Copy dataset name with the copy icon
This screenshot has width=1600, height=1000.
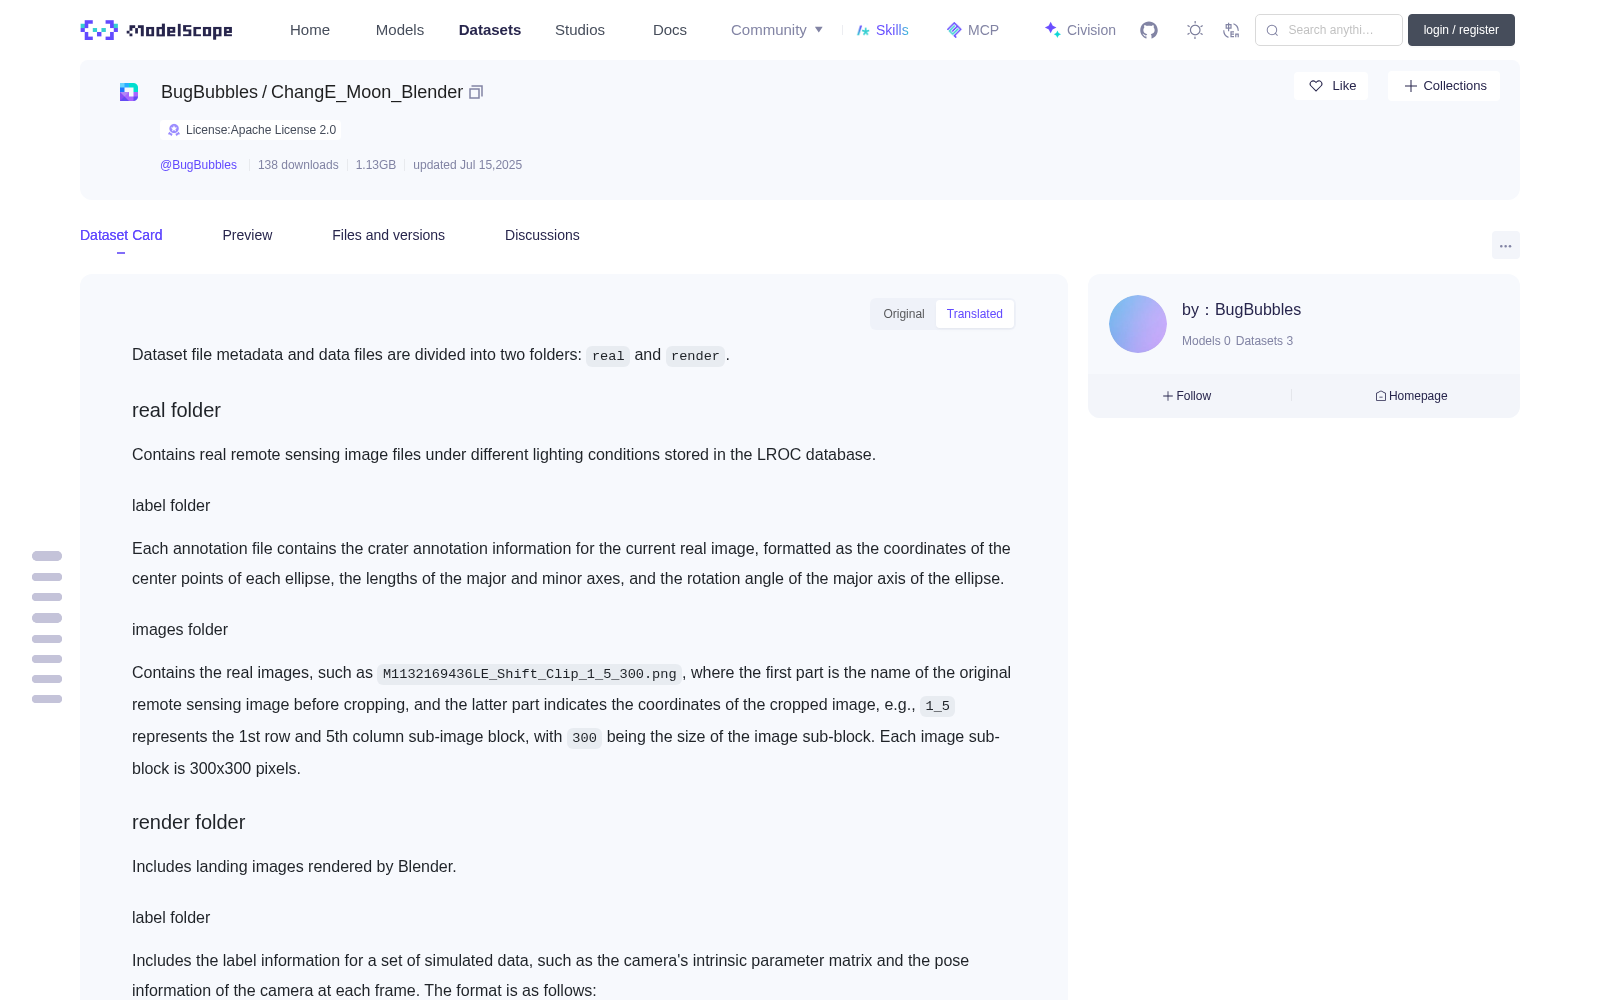tap(476, 92)
